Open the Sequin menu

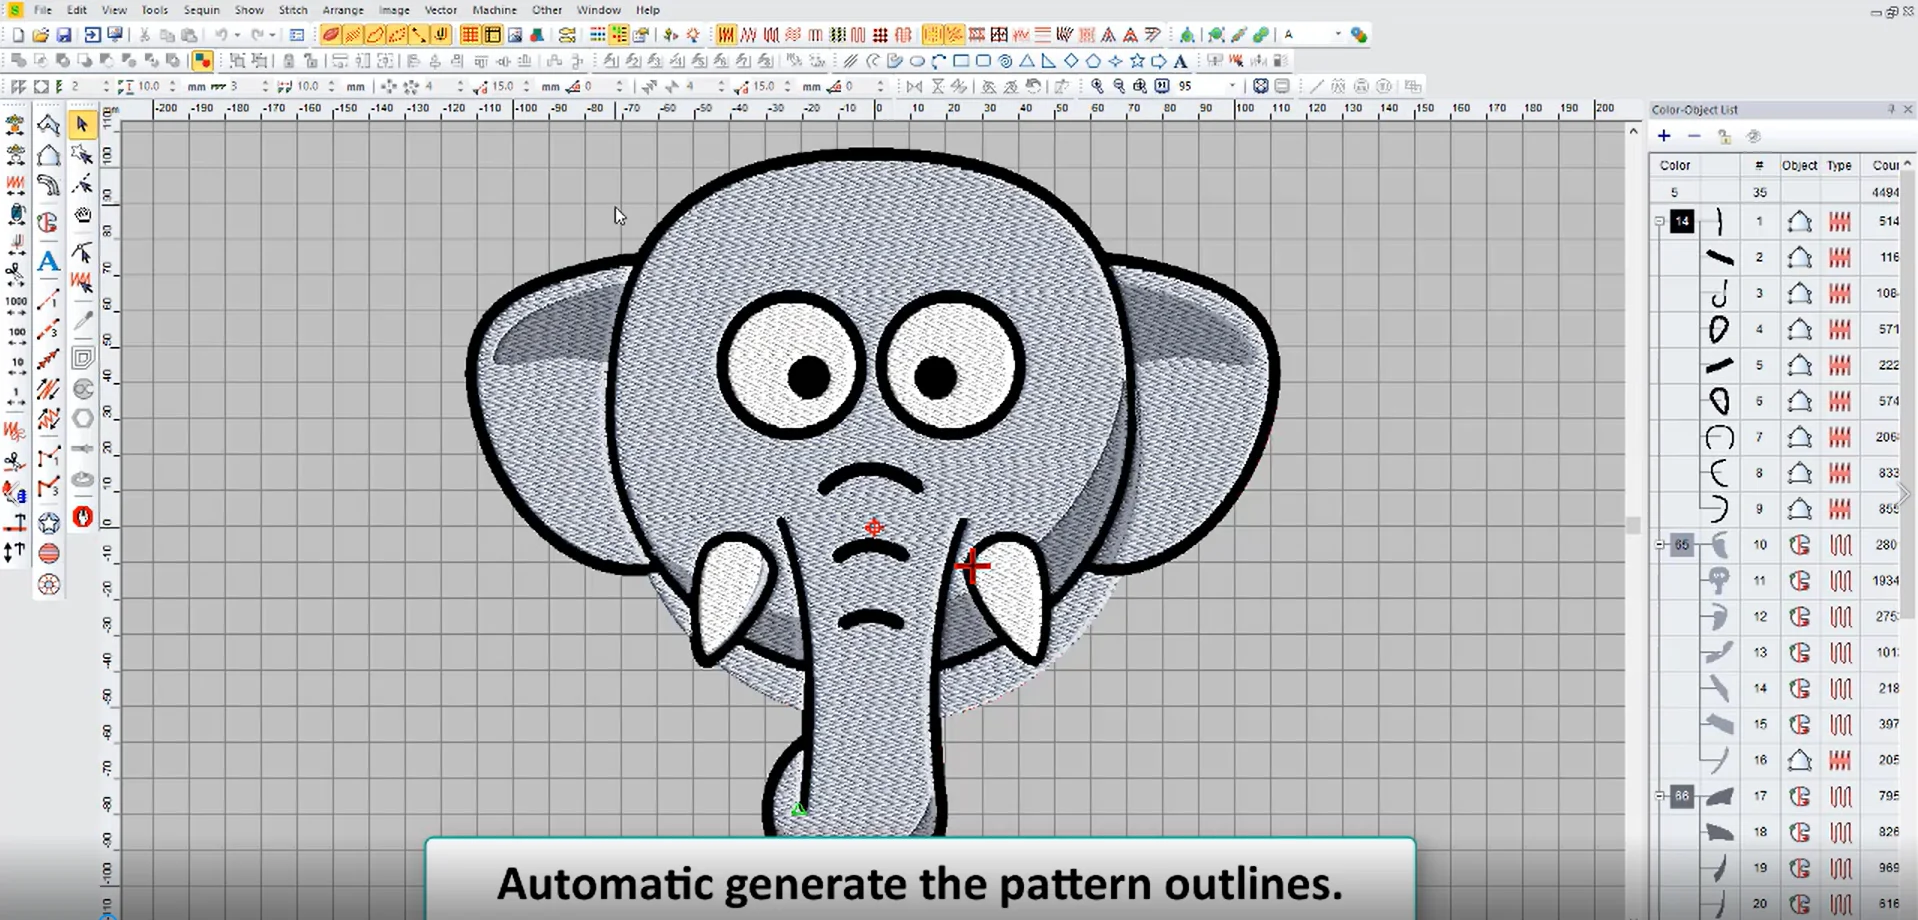[201, 10]
